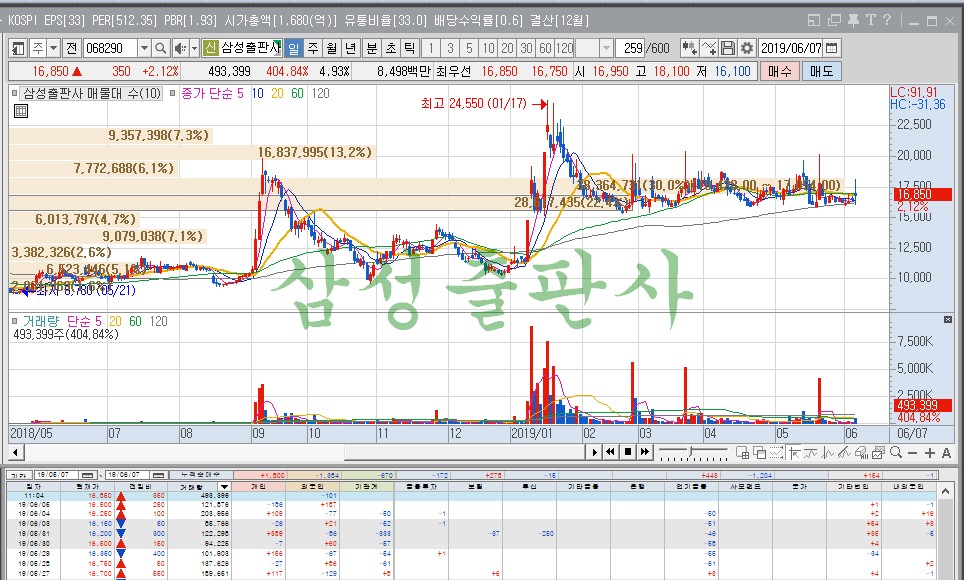This screenshot has height=580, width=964.
Task: Close the volume panel with X icon
Action: tap(947, 319)
